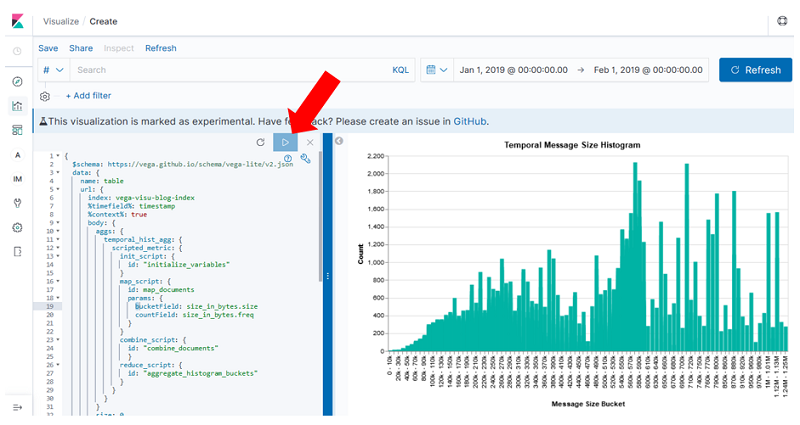Open Dev Tools wrench in sidebar

pyautogui.click(x=17, y=203)
